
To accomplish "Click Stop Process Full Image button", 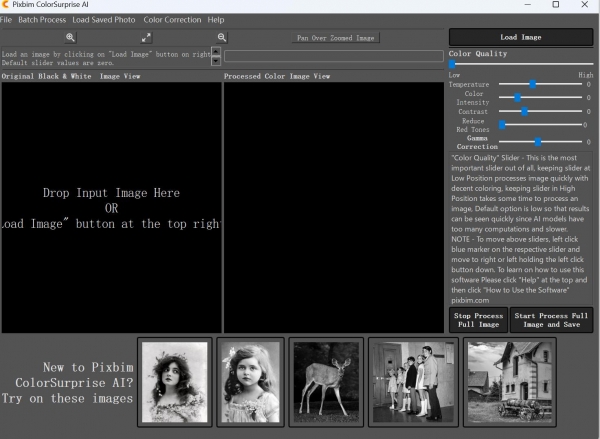I will point(477,320).
